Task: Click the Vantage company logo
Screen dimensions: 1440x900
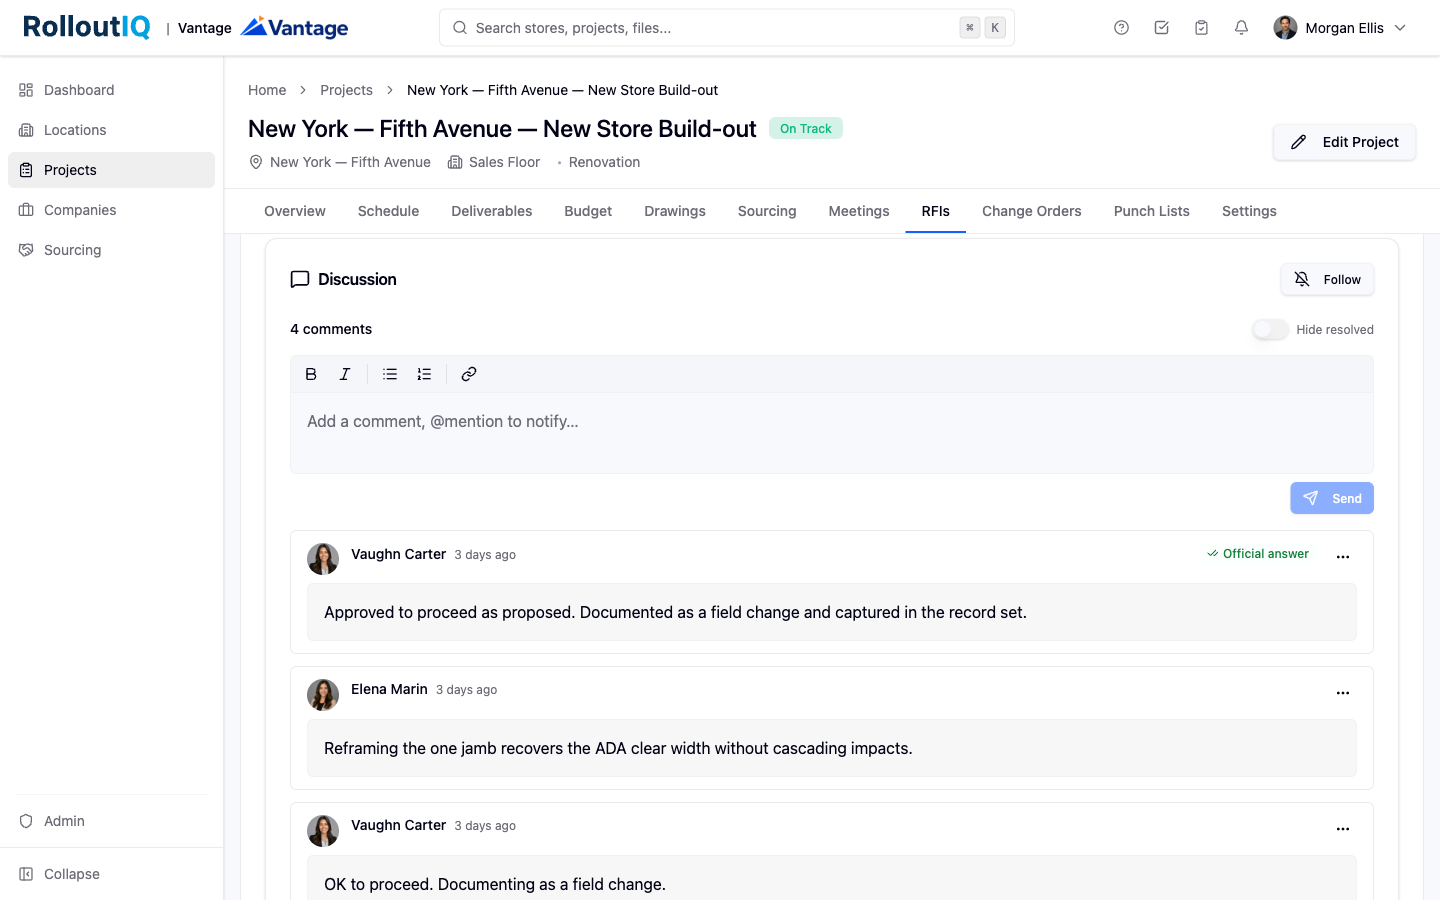Action: 295,27
